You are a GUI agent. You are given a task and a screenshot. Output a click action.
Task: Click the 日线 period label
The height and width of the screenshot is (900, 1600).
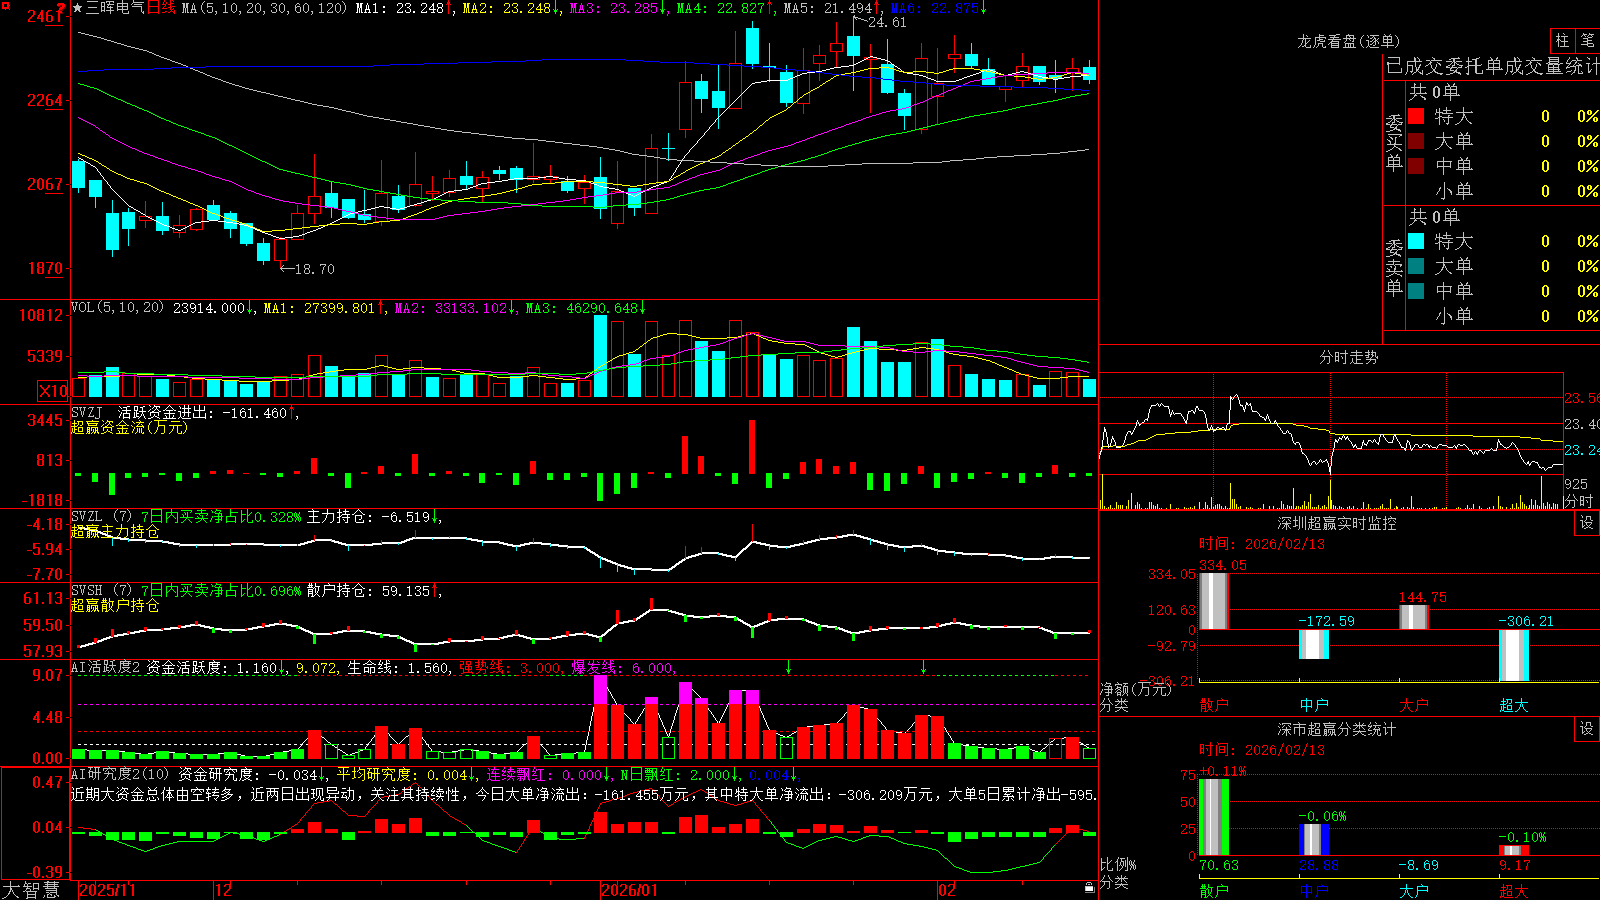click(161, 8)
